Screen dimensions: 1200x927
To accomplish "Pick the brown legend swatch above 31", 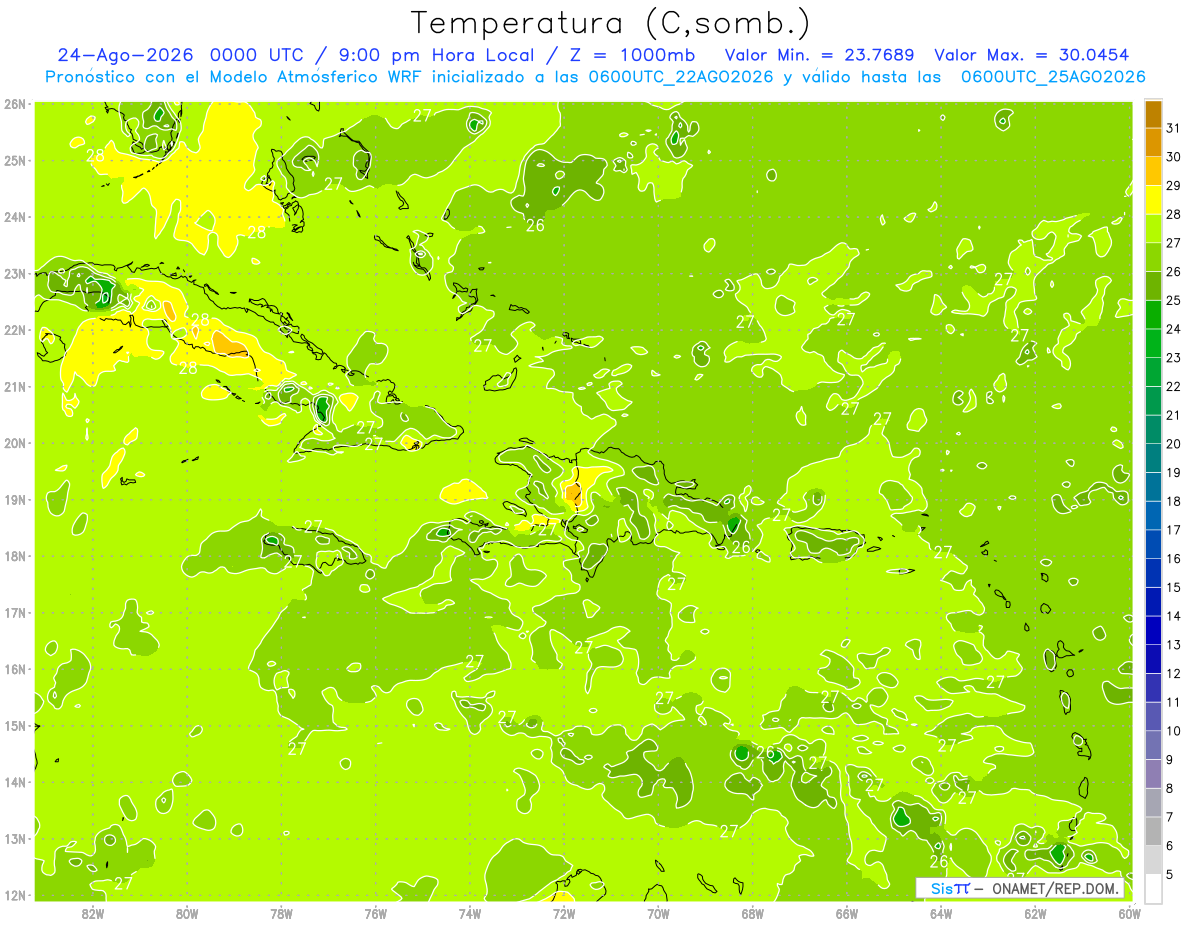I will (x=1153, y=114).
